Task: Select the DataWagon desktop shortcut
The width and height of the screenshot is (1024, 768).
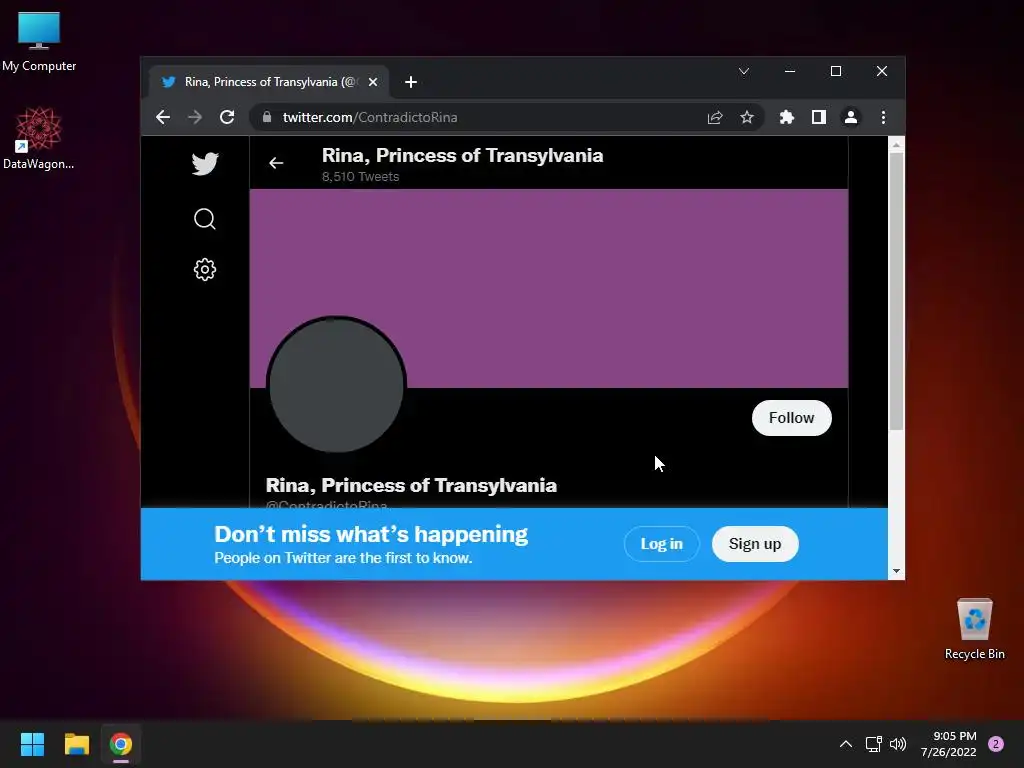Action: (x=39, y=138)
